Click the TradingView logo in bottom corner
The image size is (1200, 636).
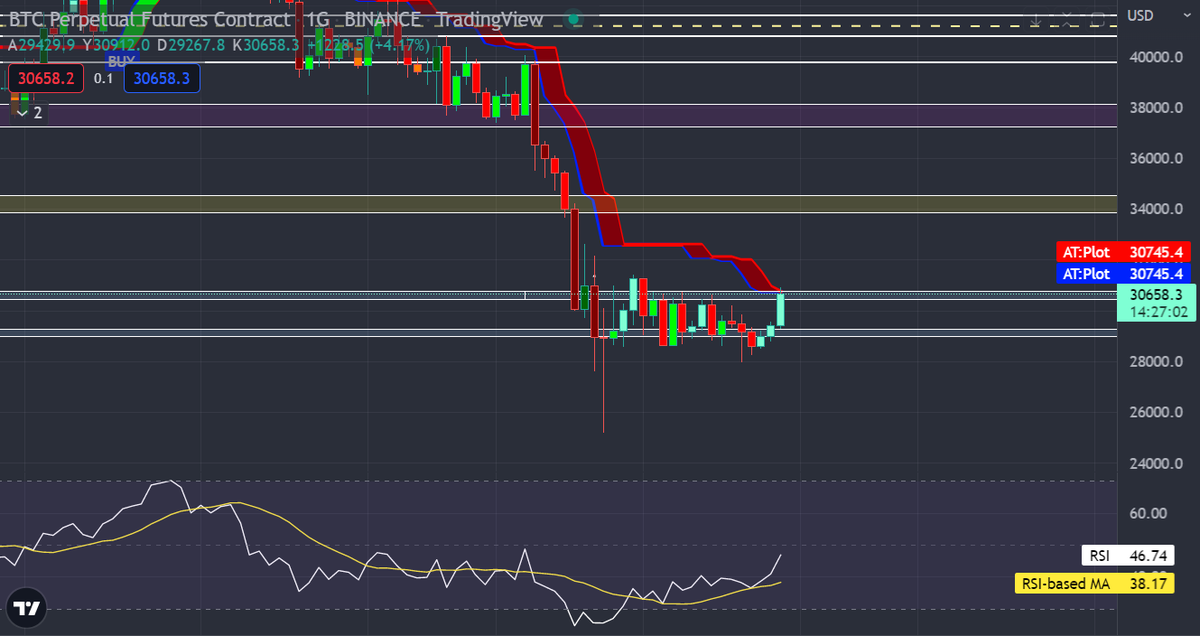(x=27, y=609)
